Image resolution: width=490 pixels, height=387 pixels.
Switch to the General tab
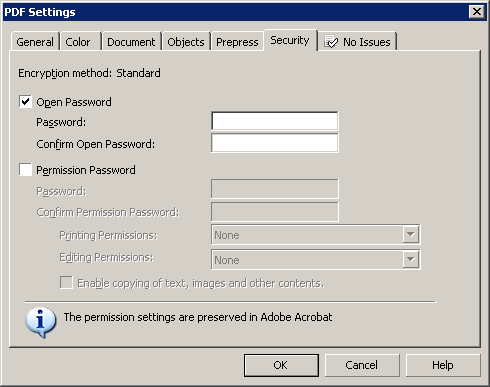coord(35,42)
